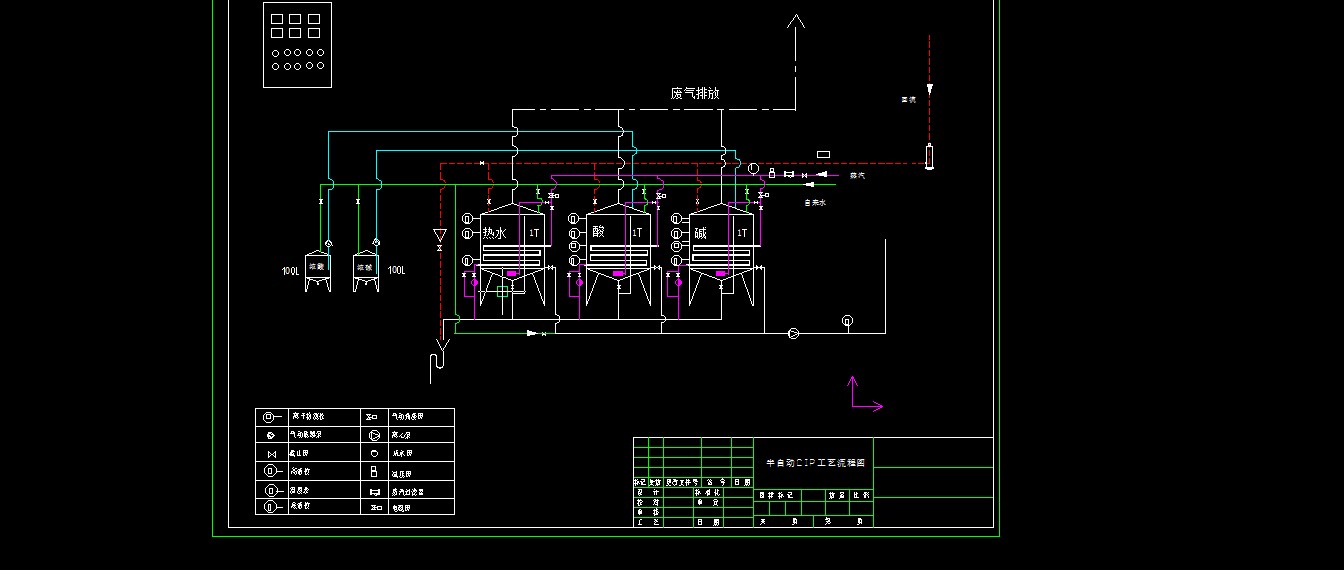Select the diaphragm pump above the 浓碱 tank
Image resolution: width=1344 pixels, height=570 pixels.
point(376,241)
